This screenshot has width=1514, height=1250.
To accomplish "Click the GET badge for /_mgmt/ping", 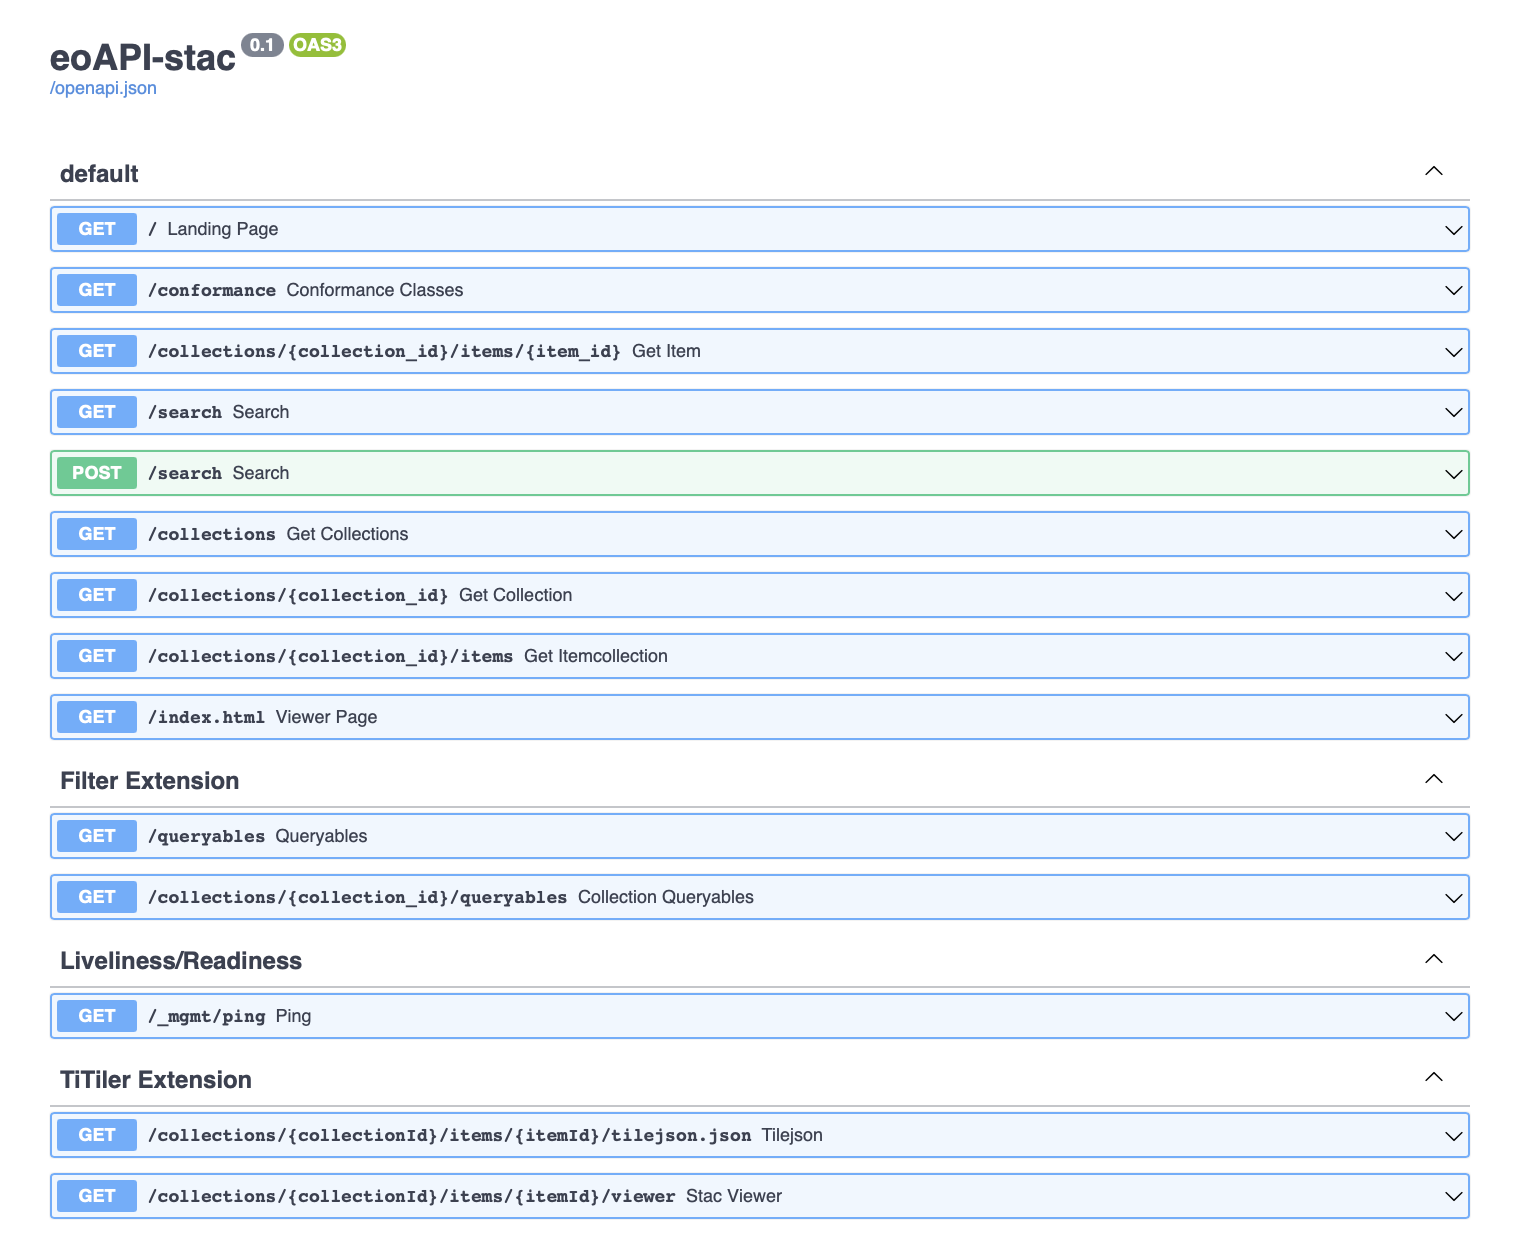I will point(97,1016).
